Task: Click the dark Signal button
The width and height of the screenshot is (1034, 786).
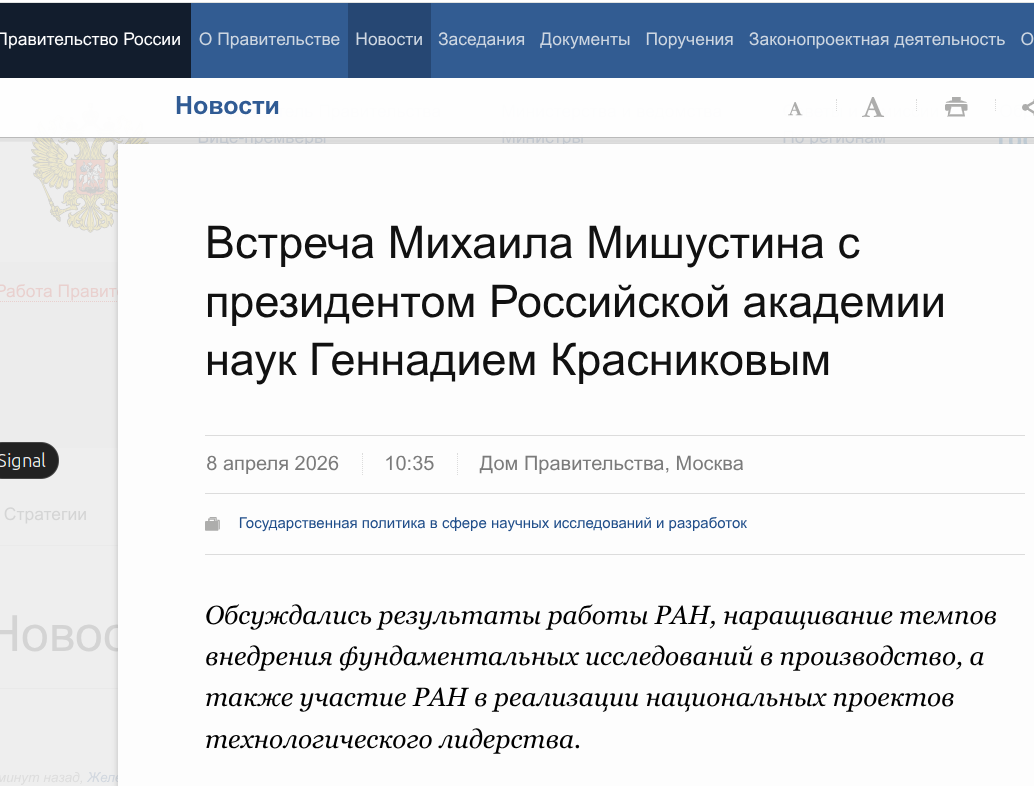Action: (25, 461)
